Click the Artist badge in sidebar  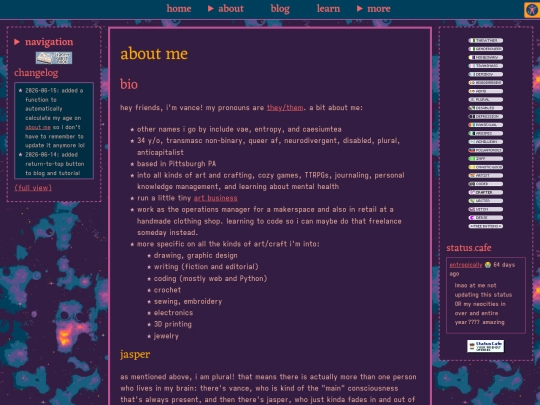click(x=486, y=176)
